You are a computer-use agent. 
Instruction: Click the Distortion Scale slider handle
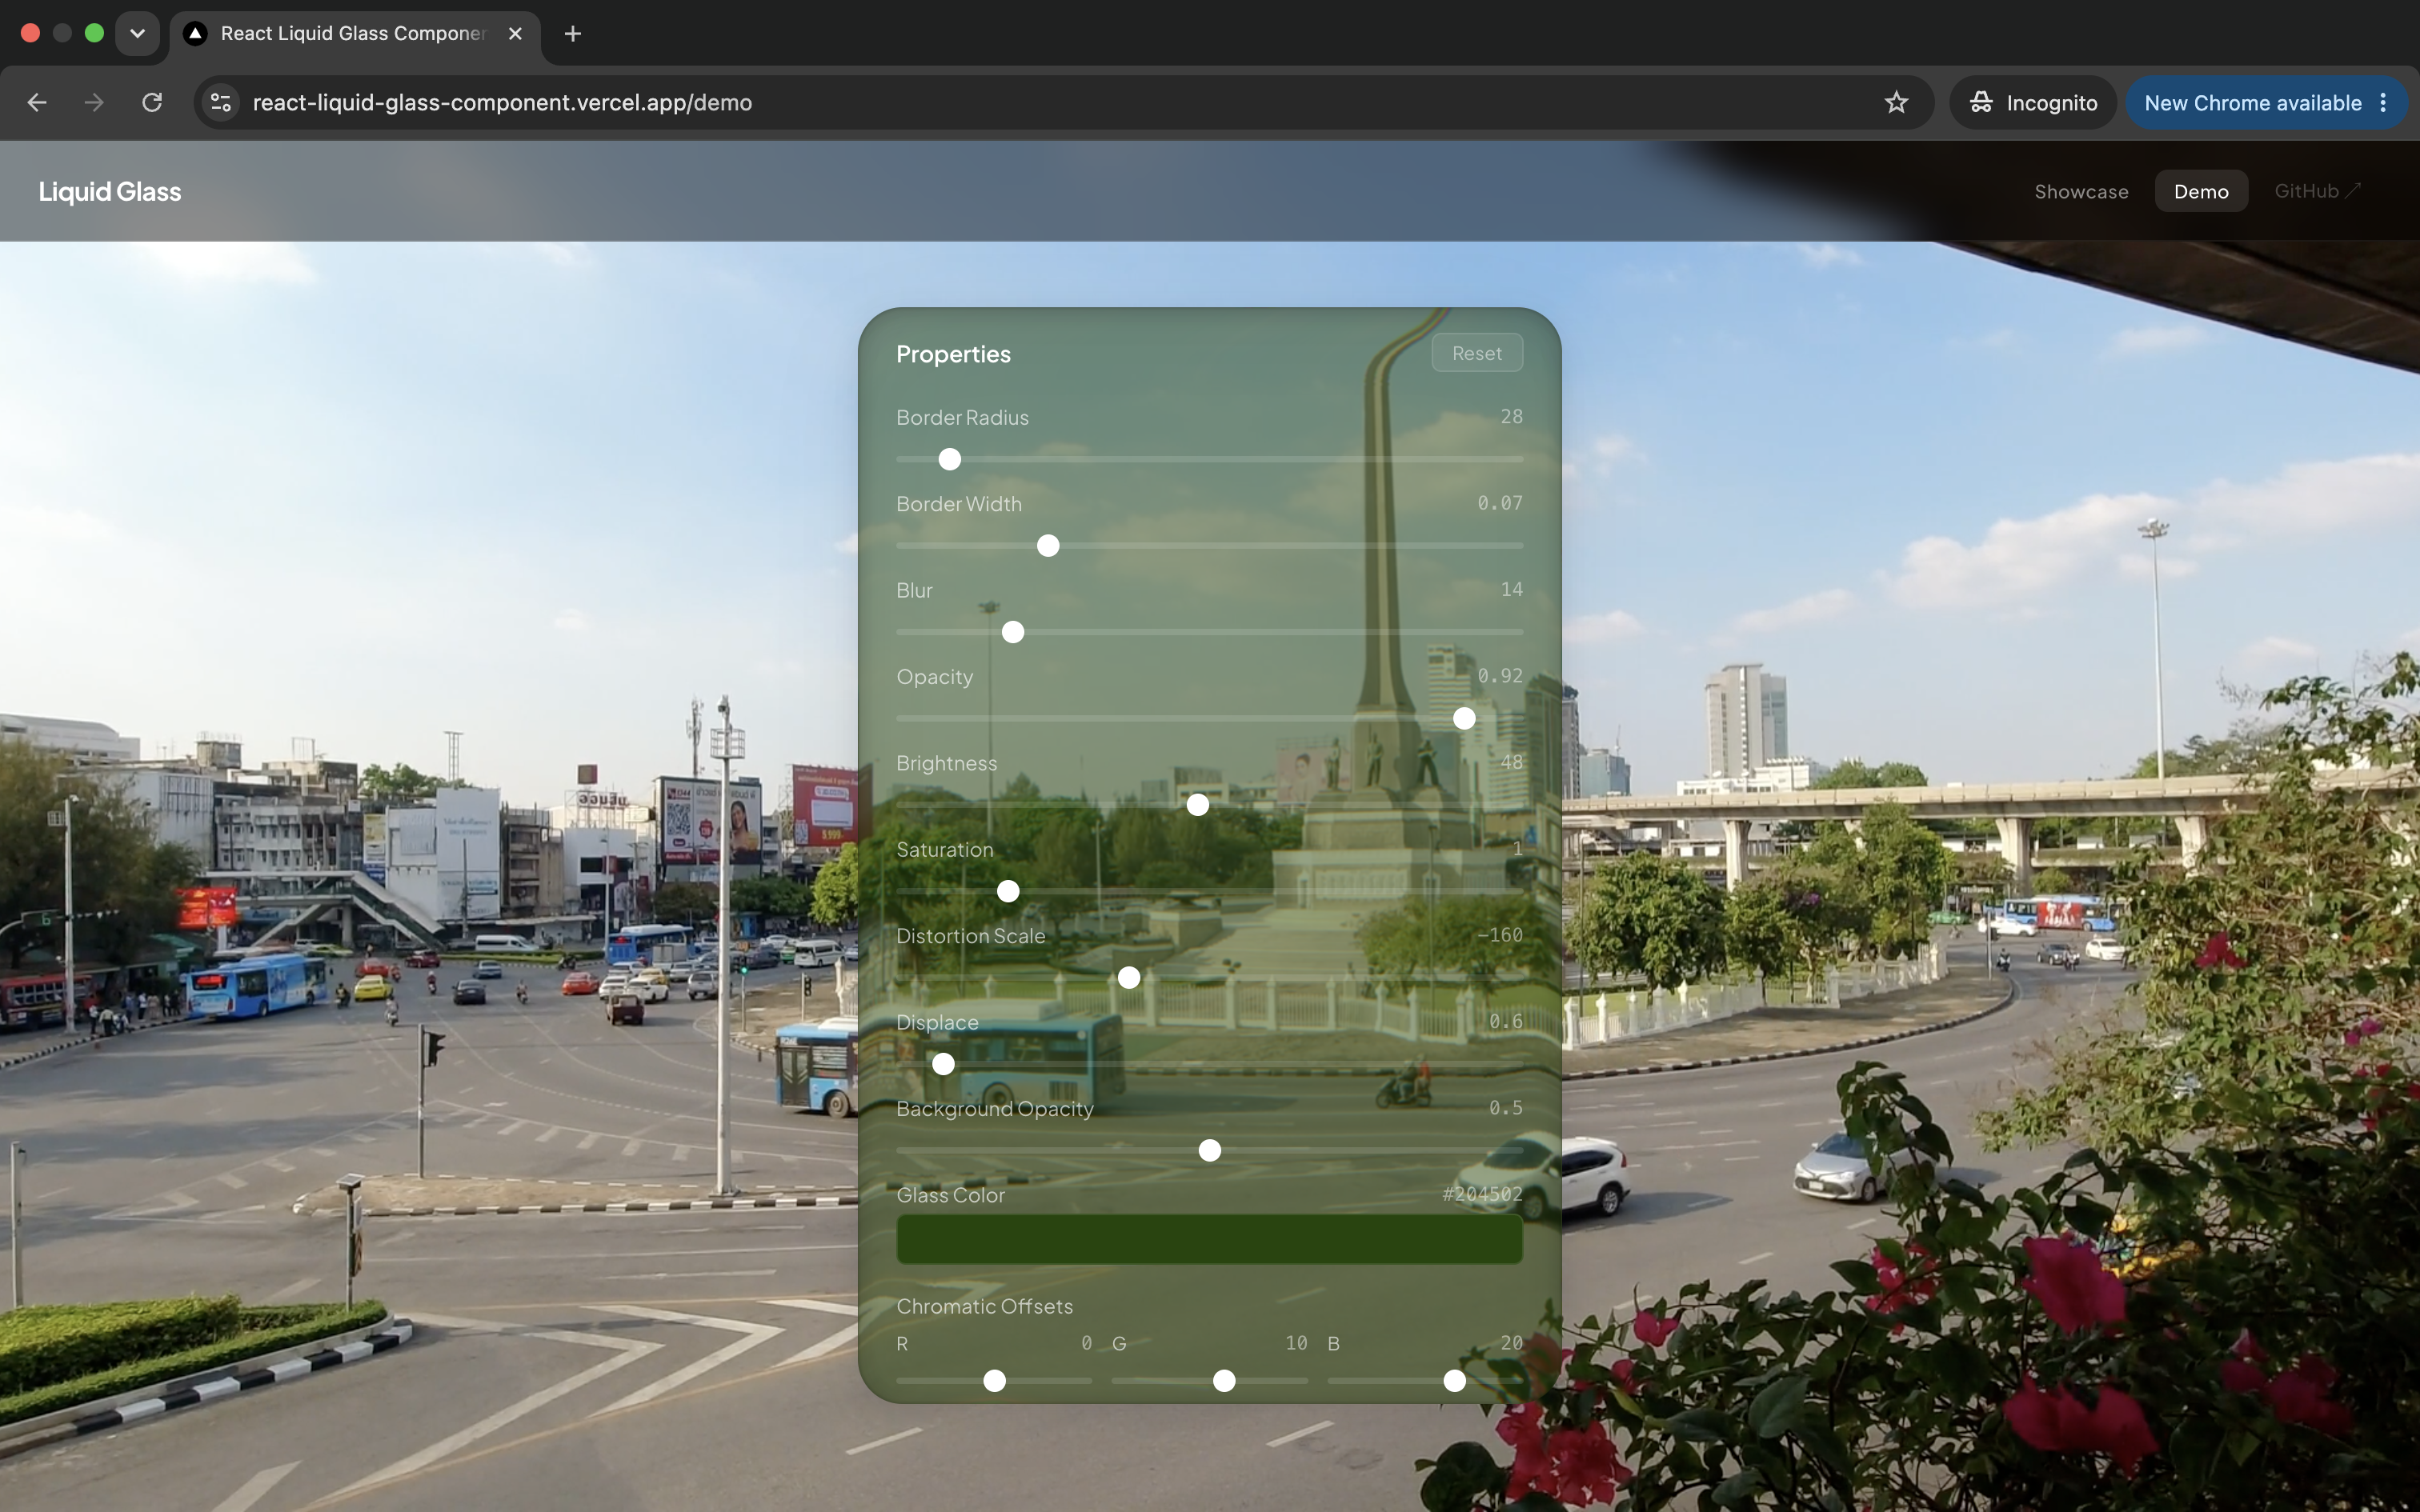1129,978
